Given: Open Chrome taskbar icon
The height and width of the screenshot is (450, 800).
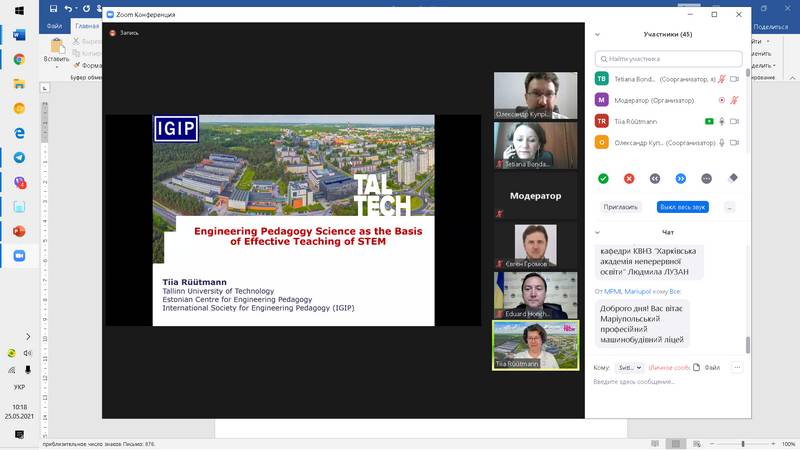Looking at the screenshot, I should pyautogui.click(x=19, y=59).
